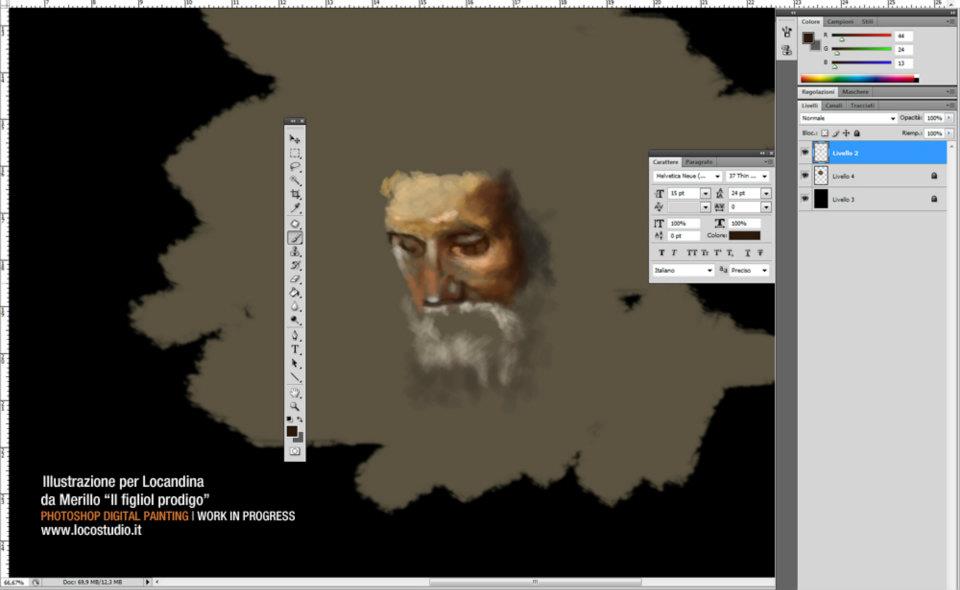
Task: Toggle lock position icon
Action: coord(846,133)
